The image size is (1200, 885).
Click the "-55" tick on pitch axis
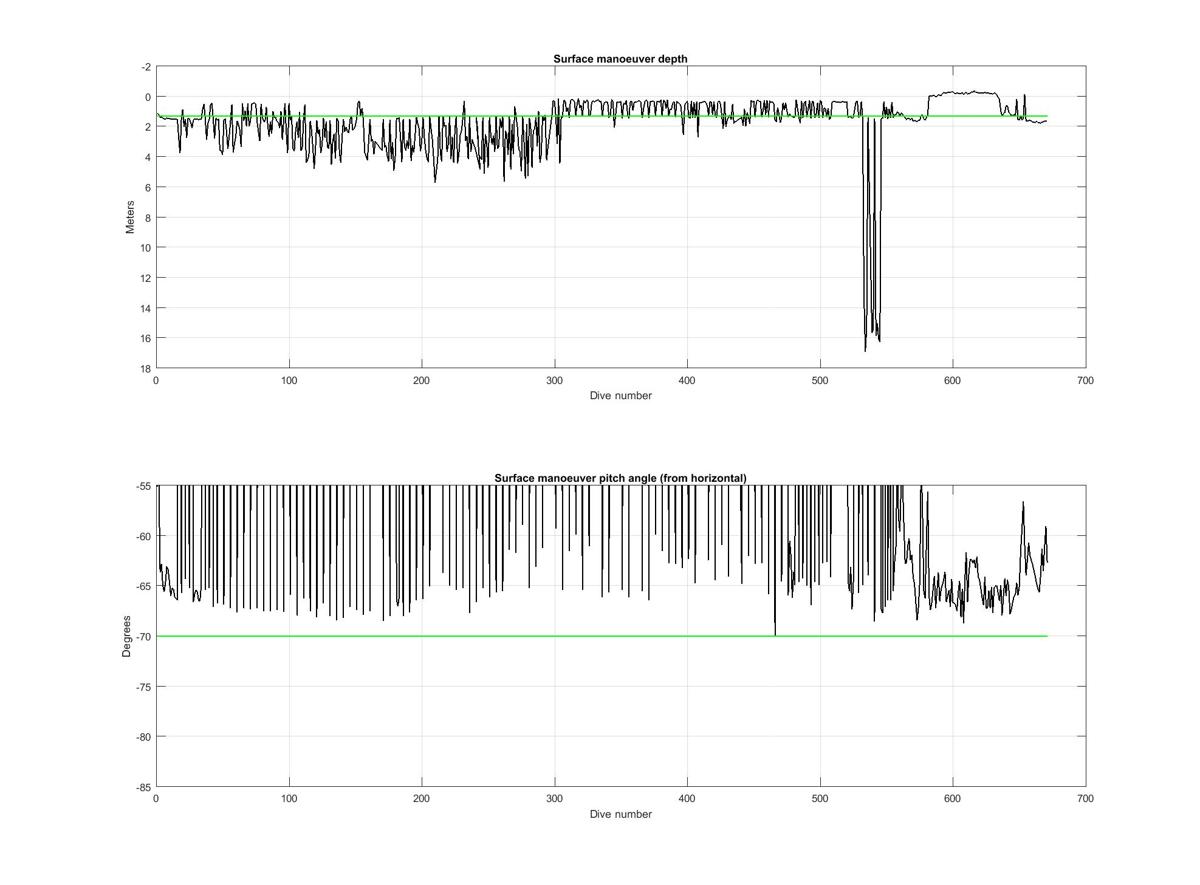coord(144,486)
